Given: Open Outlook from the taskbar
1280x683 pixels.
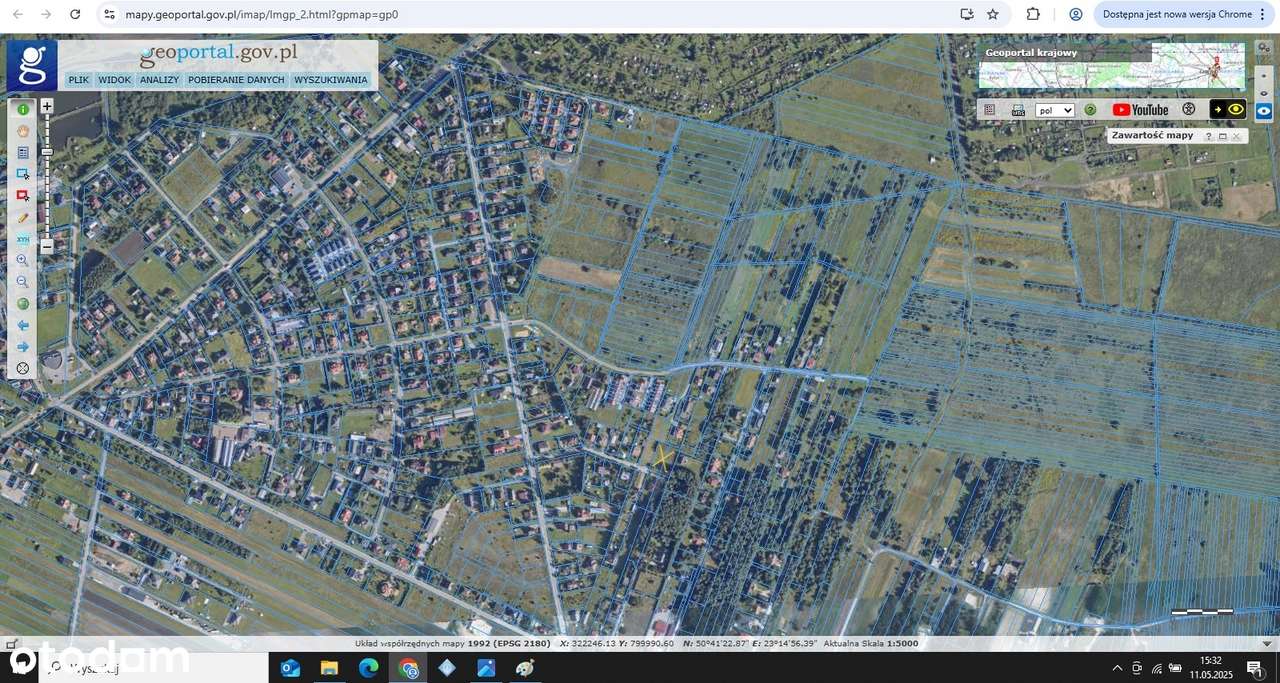Looking at the screenshot, I should 290,668.
